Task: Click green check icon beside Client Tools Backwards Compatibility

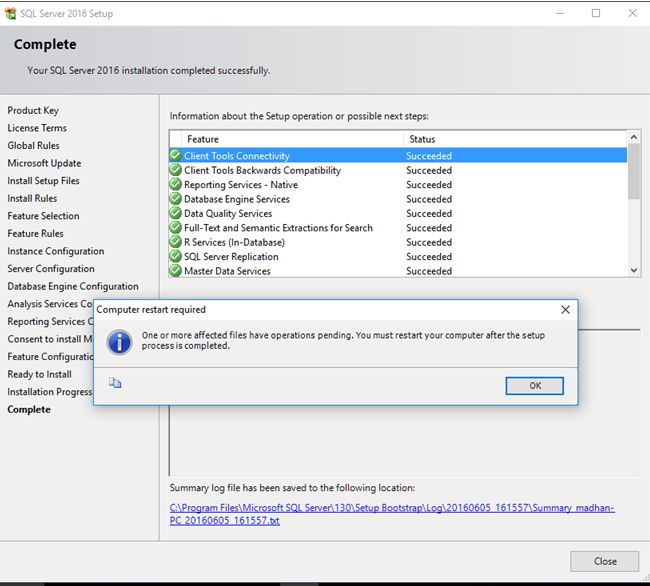Action: click(x=176, y=170)
